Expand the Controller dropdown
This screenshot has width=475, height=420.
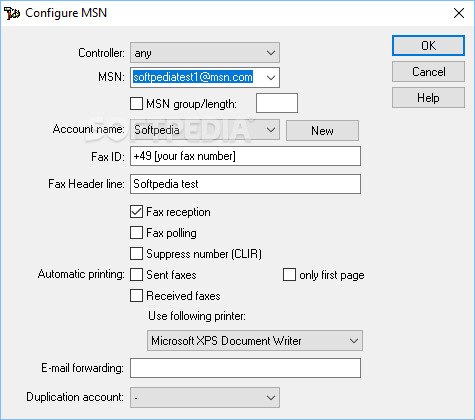pos(205,52)
